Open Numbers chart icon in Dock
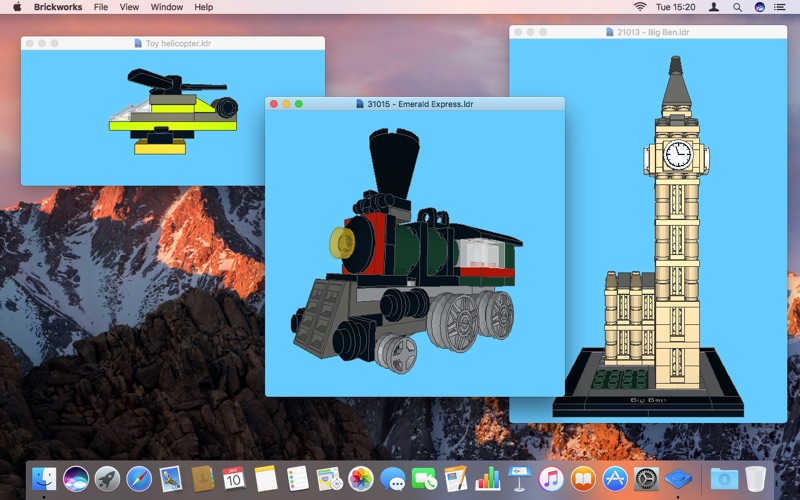800x500 pixels. [488, 479]
